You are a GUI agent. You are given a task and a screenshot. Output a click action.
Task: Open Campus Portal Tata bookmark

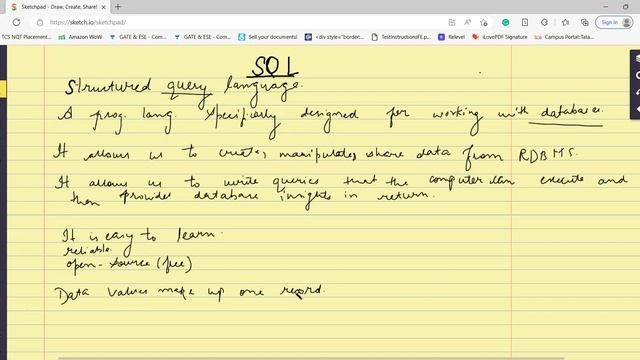564,37
